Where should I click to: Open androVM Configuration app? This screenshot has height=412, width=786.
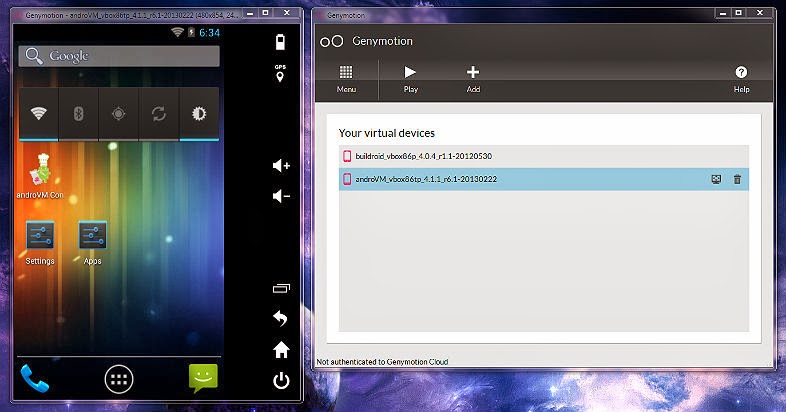40,176
